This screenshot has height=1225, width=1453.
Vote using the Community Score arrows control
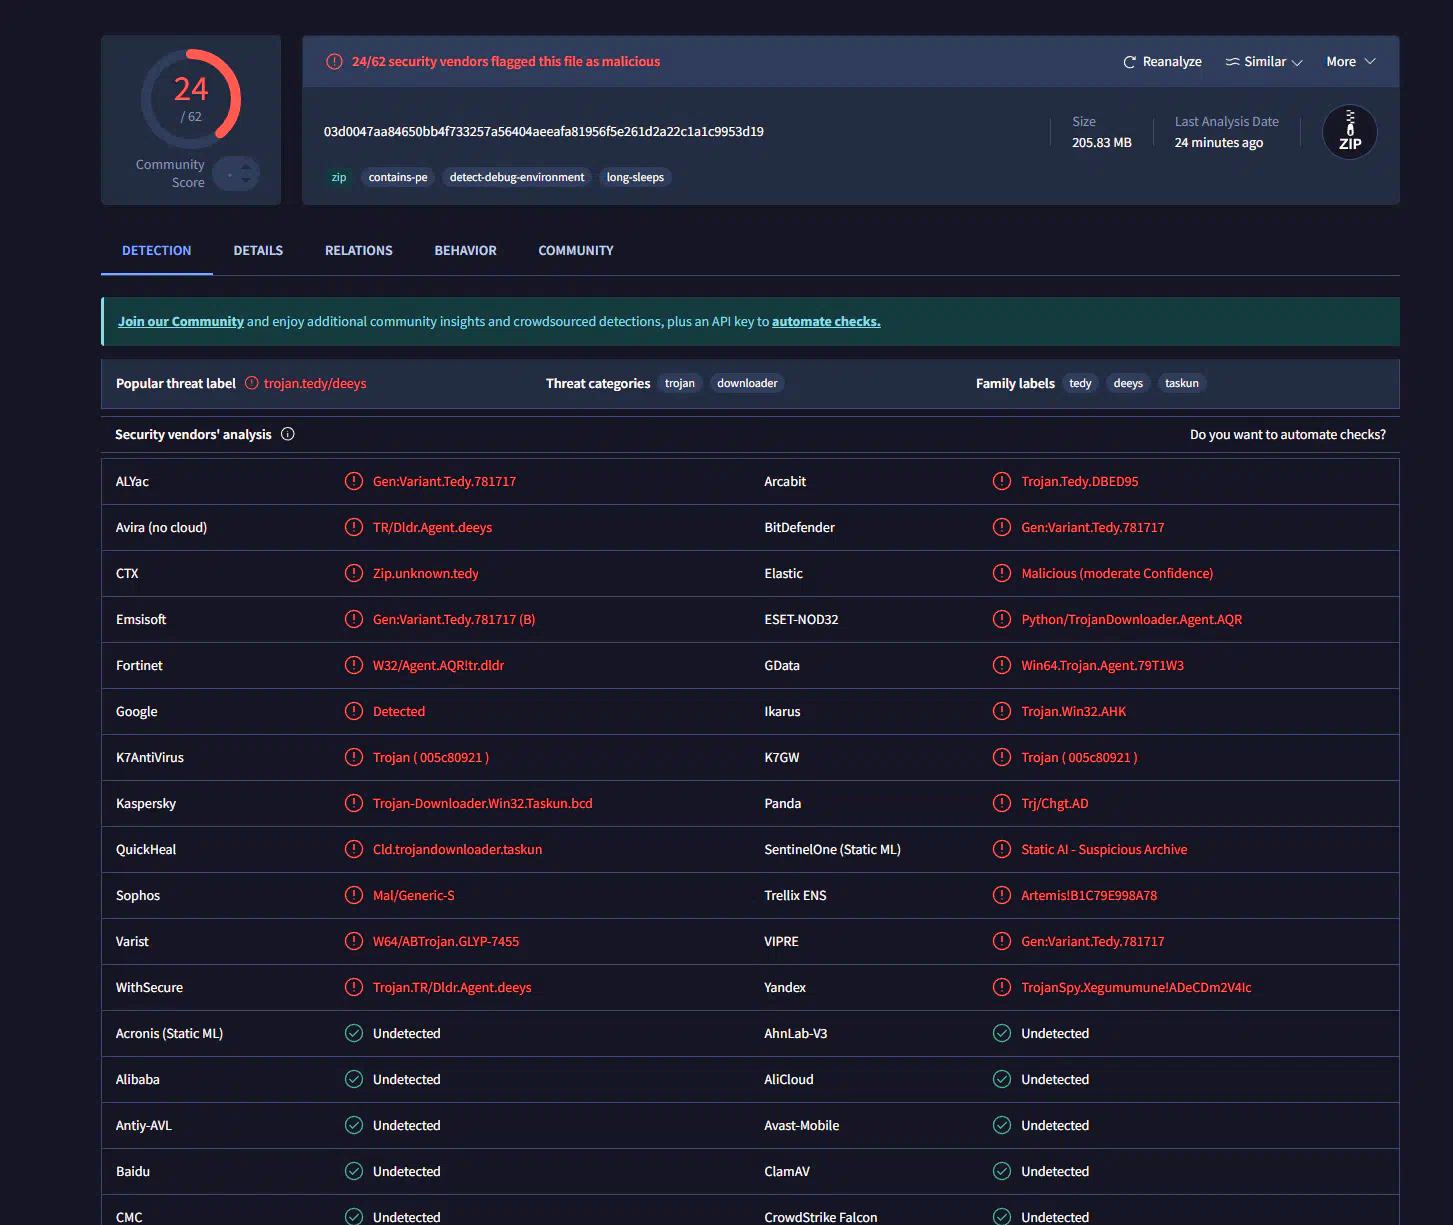point(237,174)
